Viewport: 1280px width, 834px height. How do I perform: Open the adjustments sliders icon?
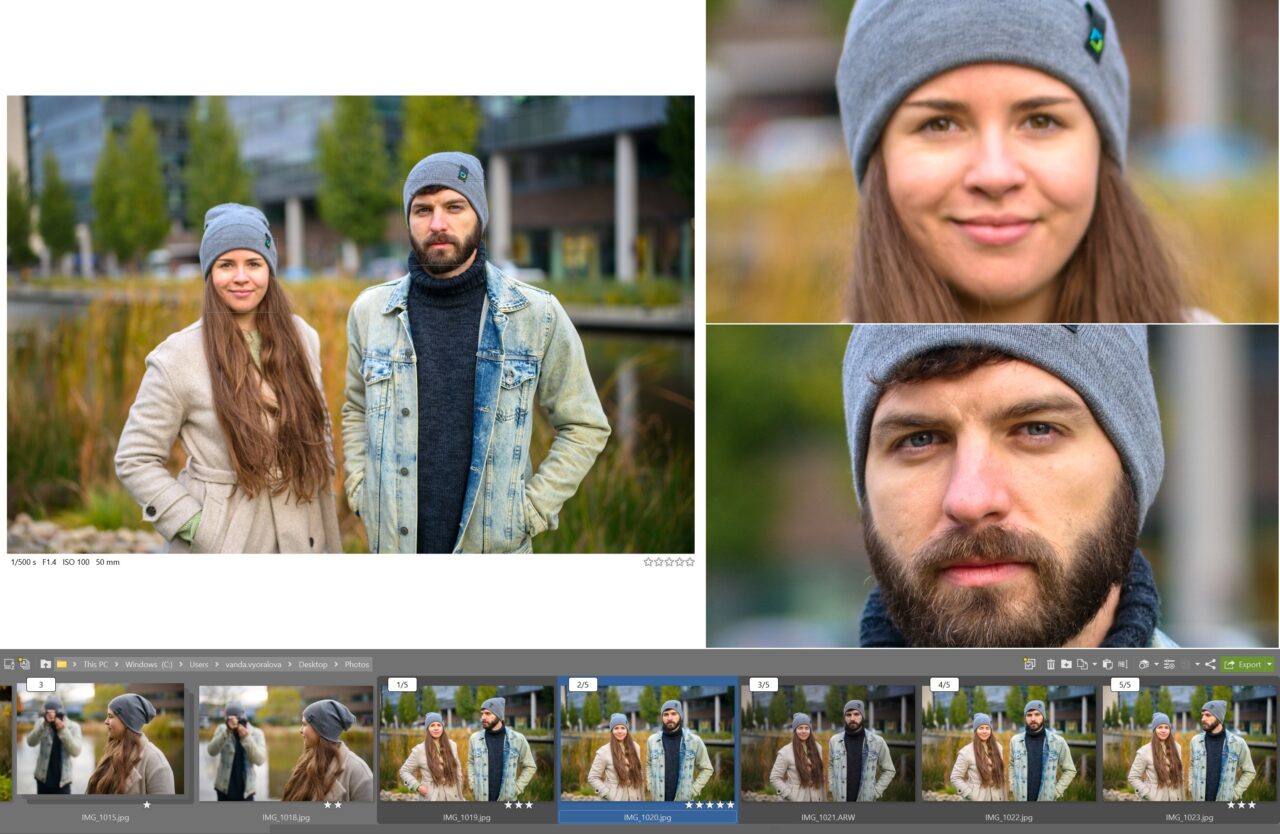click(1169, 664)
